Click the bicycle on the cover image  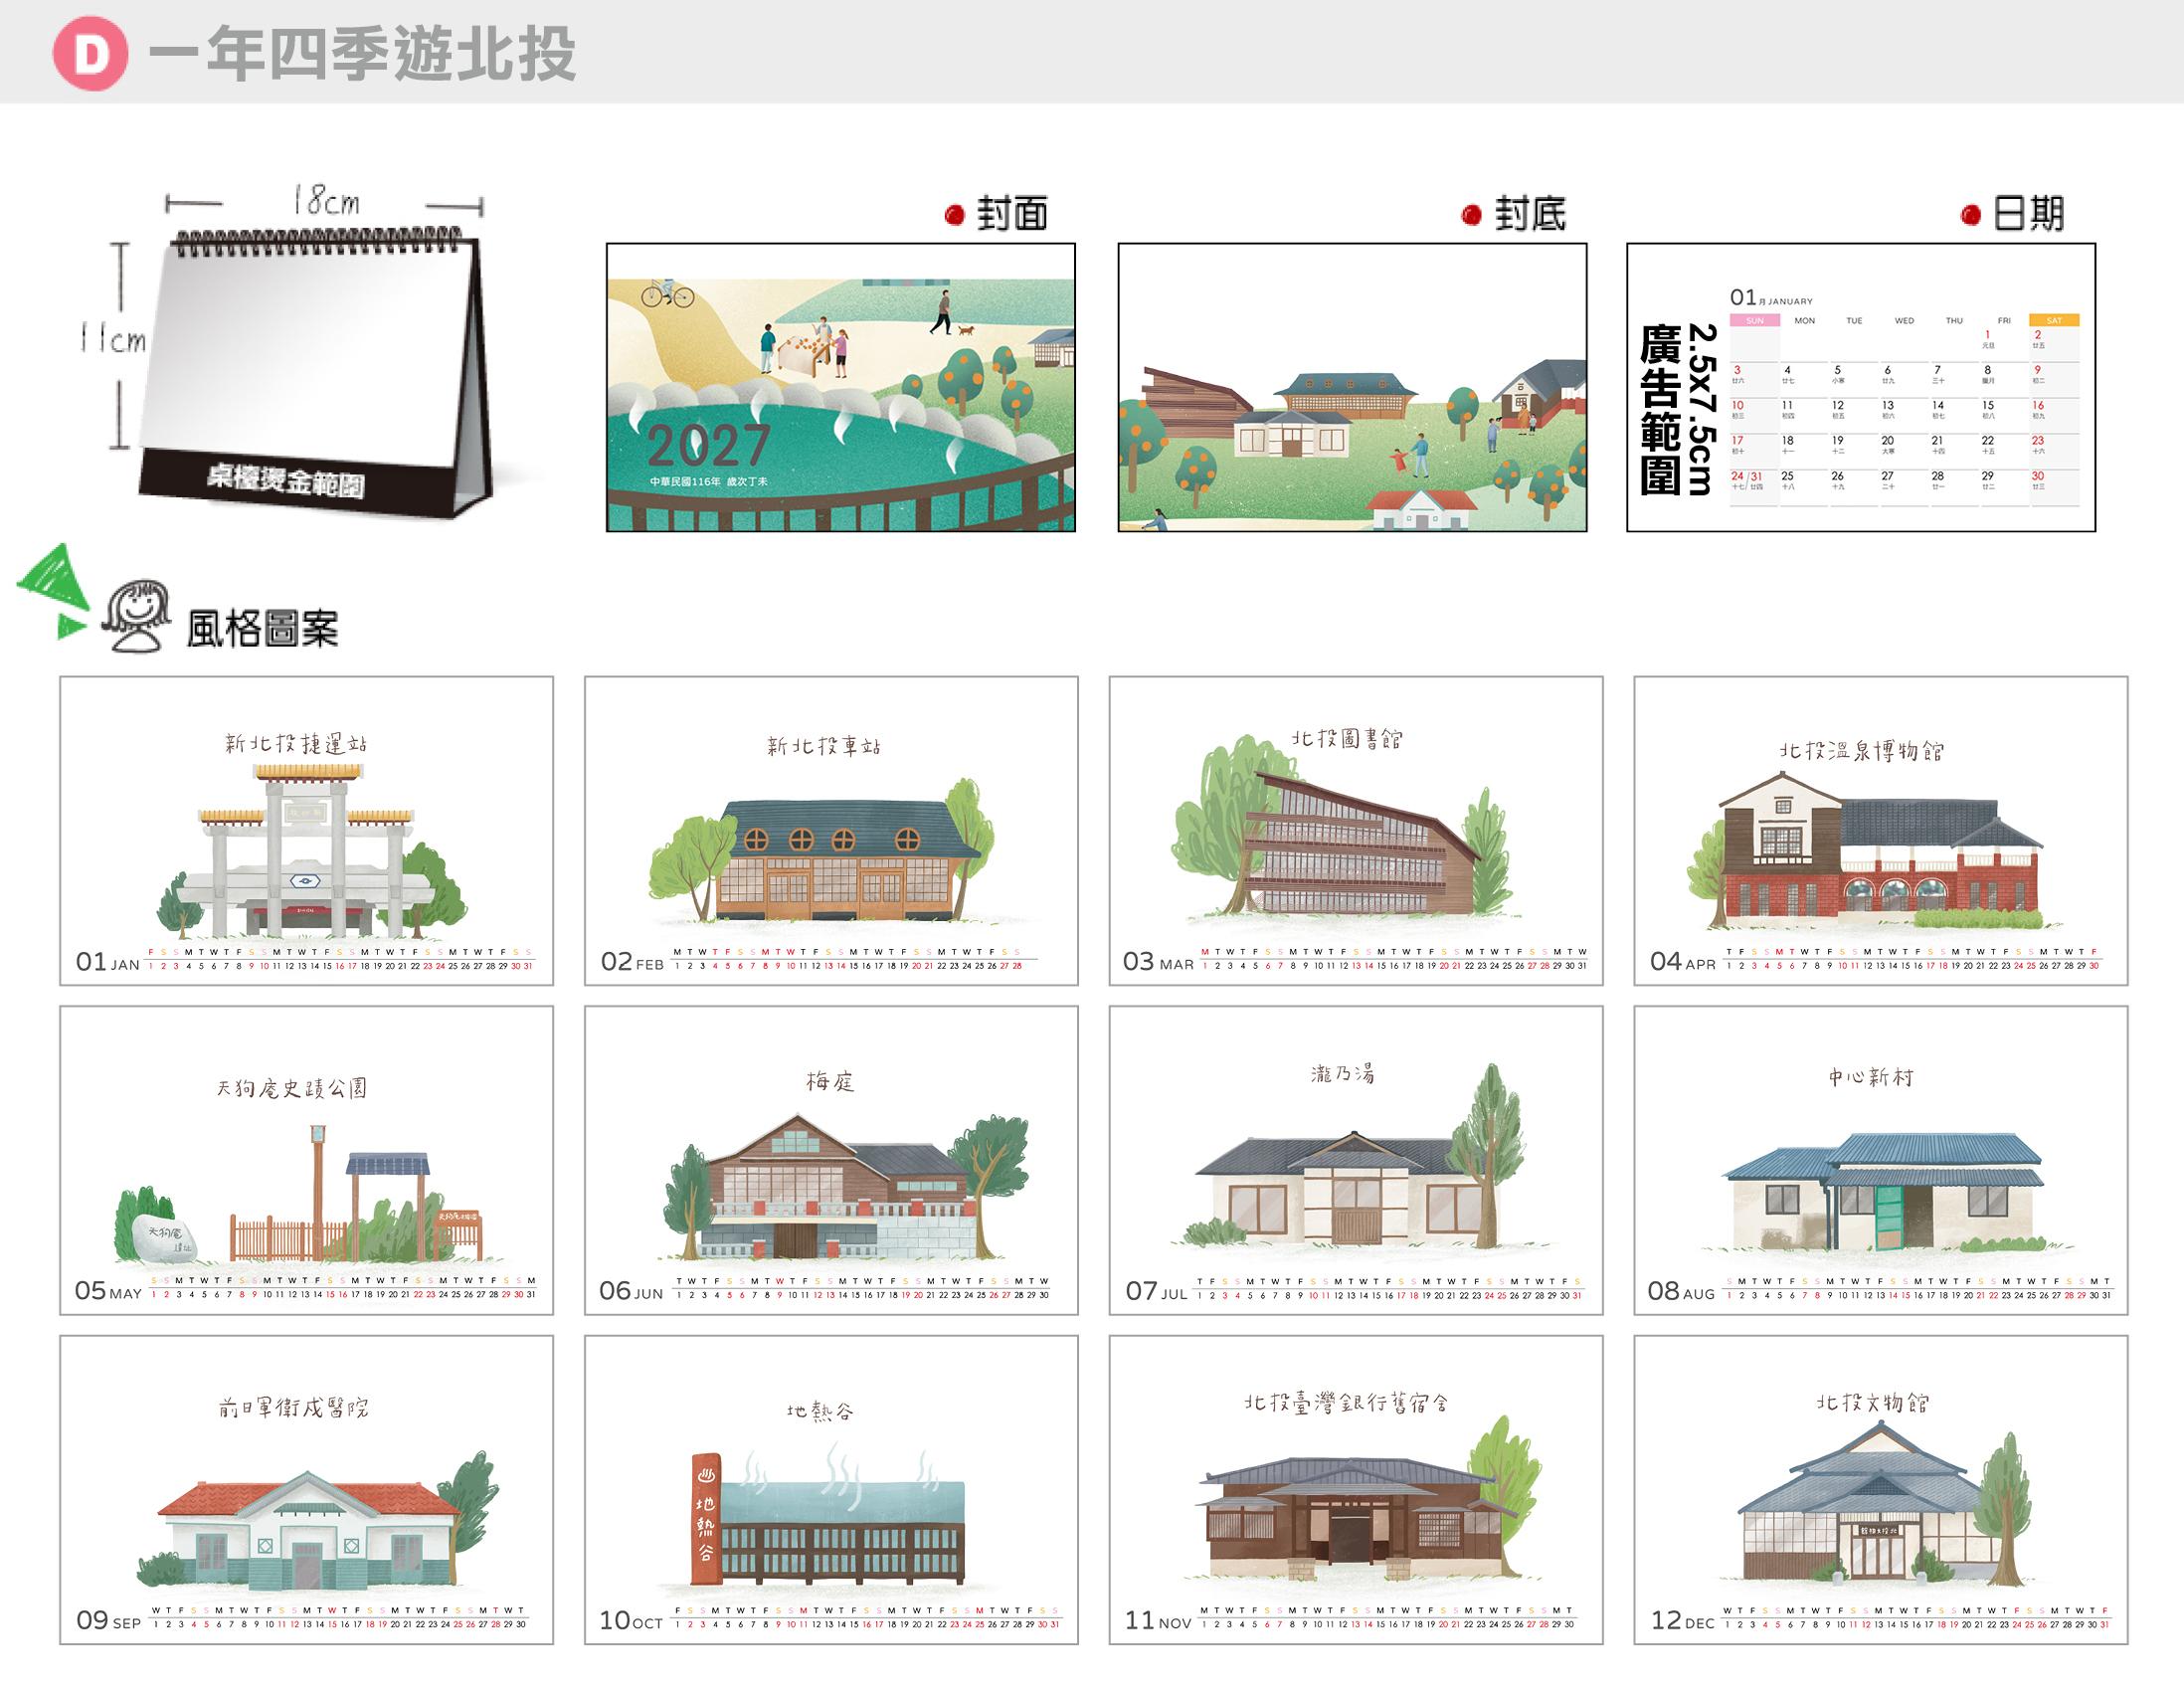pos(667,293)
